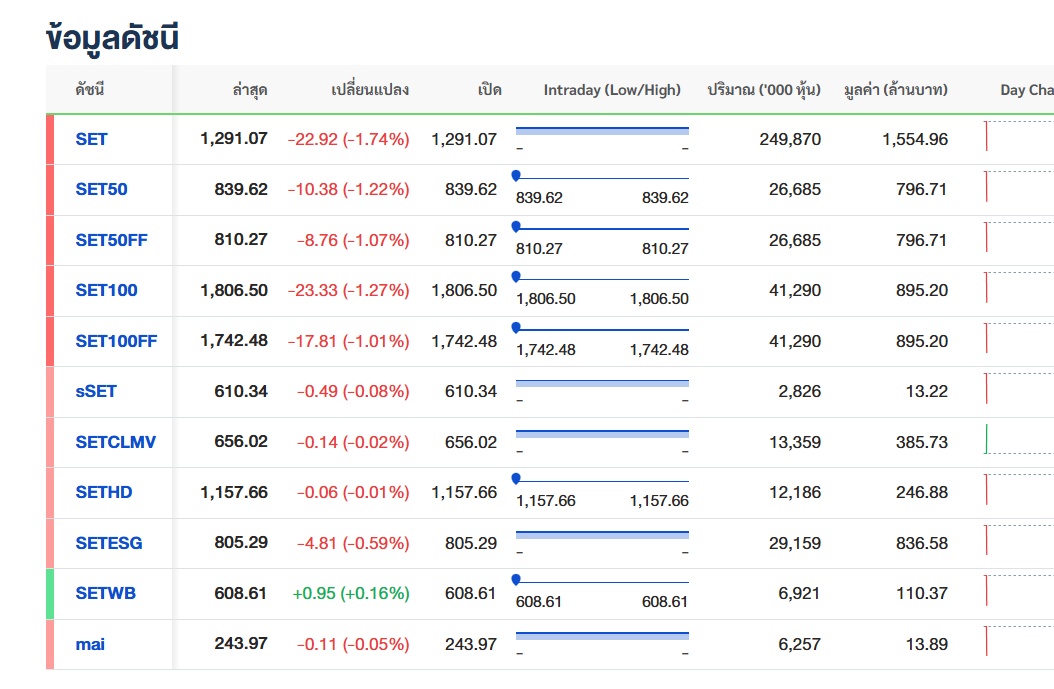1054x689 pixels.
Task: Click the ล่าสุด column header
Action: click(x=249, y=90)
